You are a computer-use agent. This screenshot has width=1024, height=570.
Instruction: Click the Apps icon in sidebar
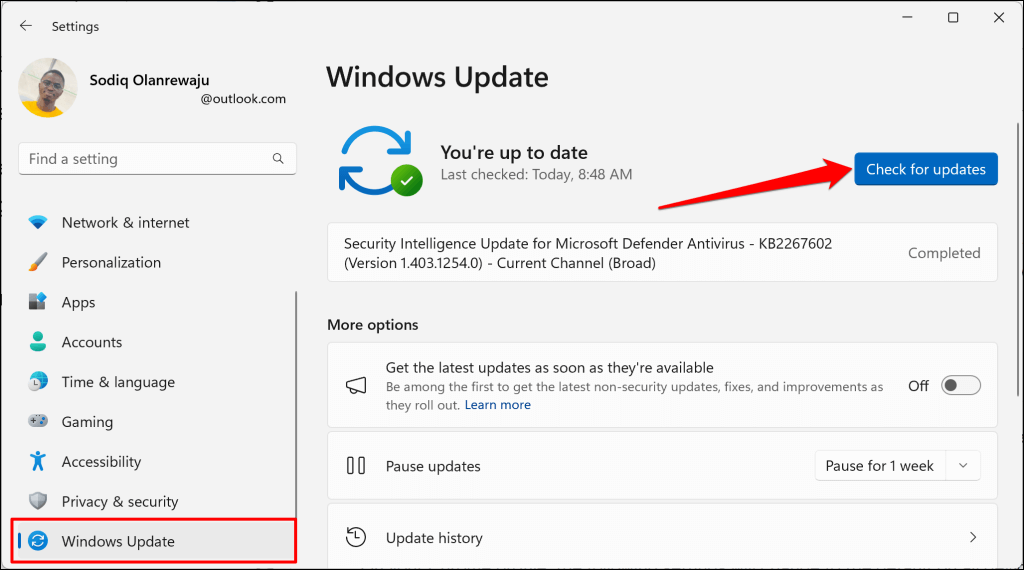coord(38,302)
